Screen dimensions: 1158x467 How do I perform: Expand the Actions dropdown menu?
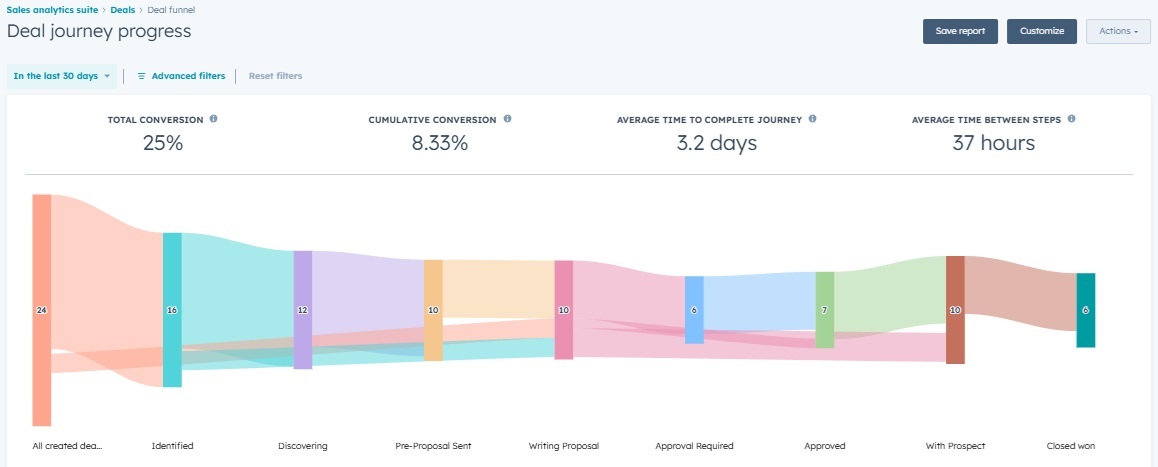coord(1117,31)
